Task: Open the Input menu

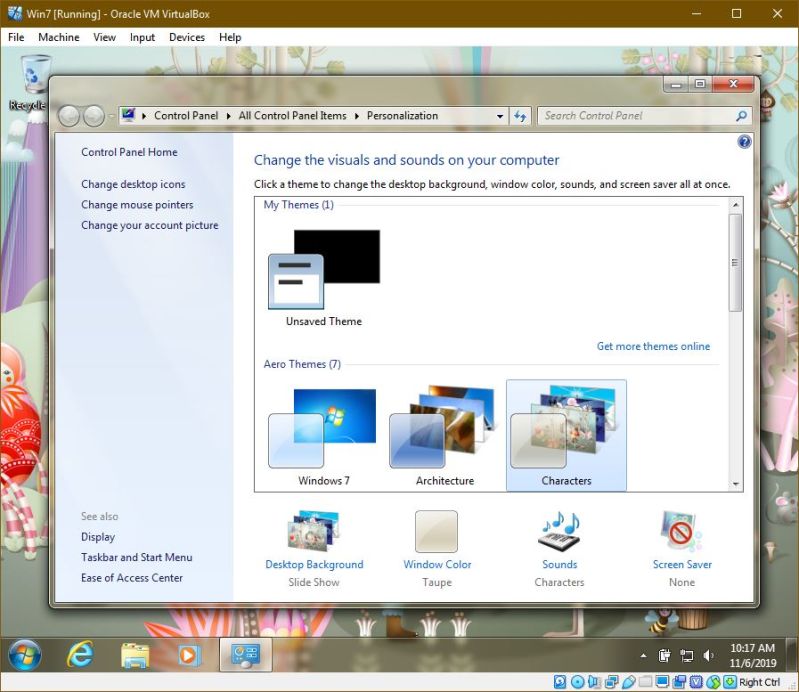Action: tap(142, 37)
